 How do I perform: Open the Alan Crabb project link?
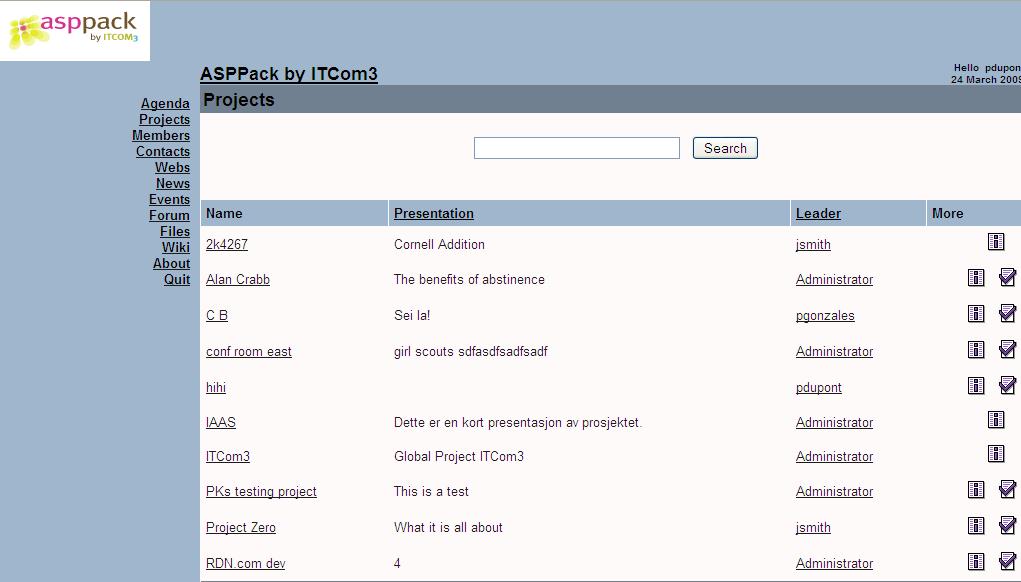(x=238, y=279)
